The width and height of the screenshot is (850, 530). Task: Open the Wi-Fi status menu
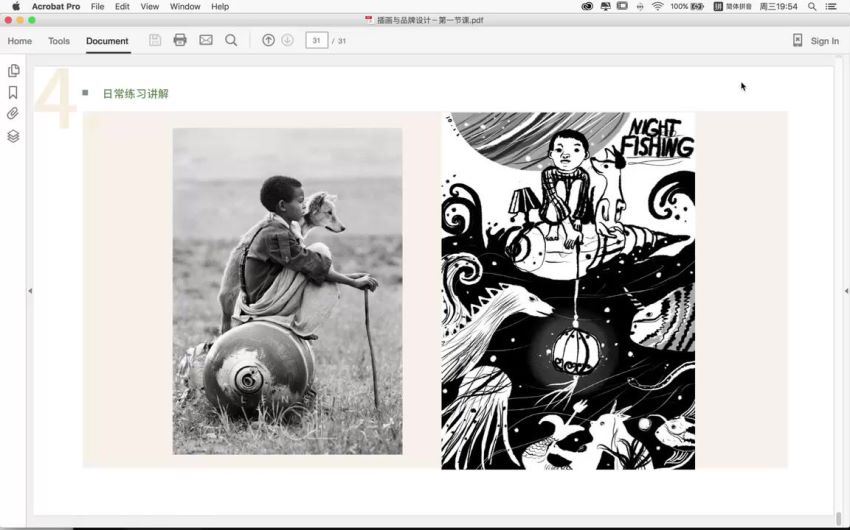658,7
